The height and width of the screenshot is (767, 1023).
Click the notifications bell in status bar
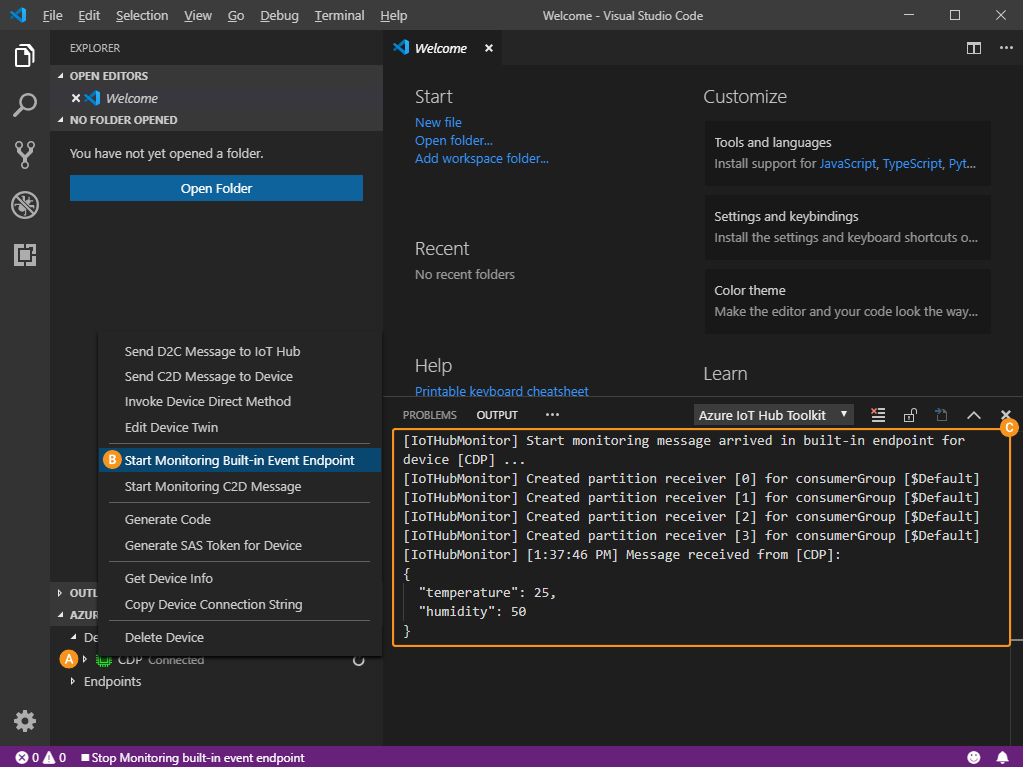(1002, 757)
